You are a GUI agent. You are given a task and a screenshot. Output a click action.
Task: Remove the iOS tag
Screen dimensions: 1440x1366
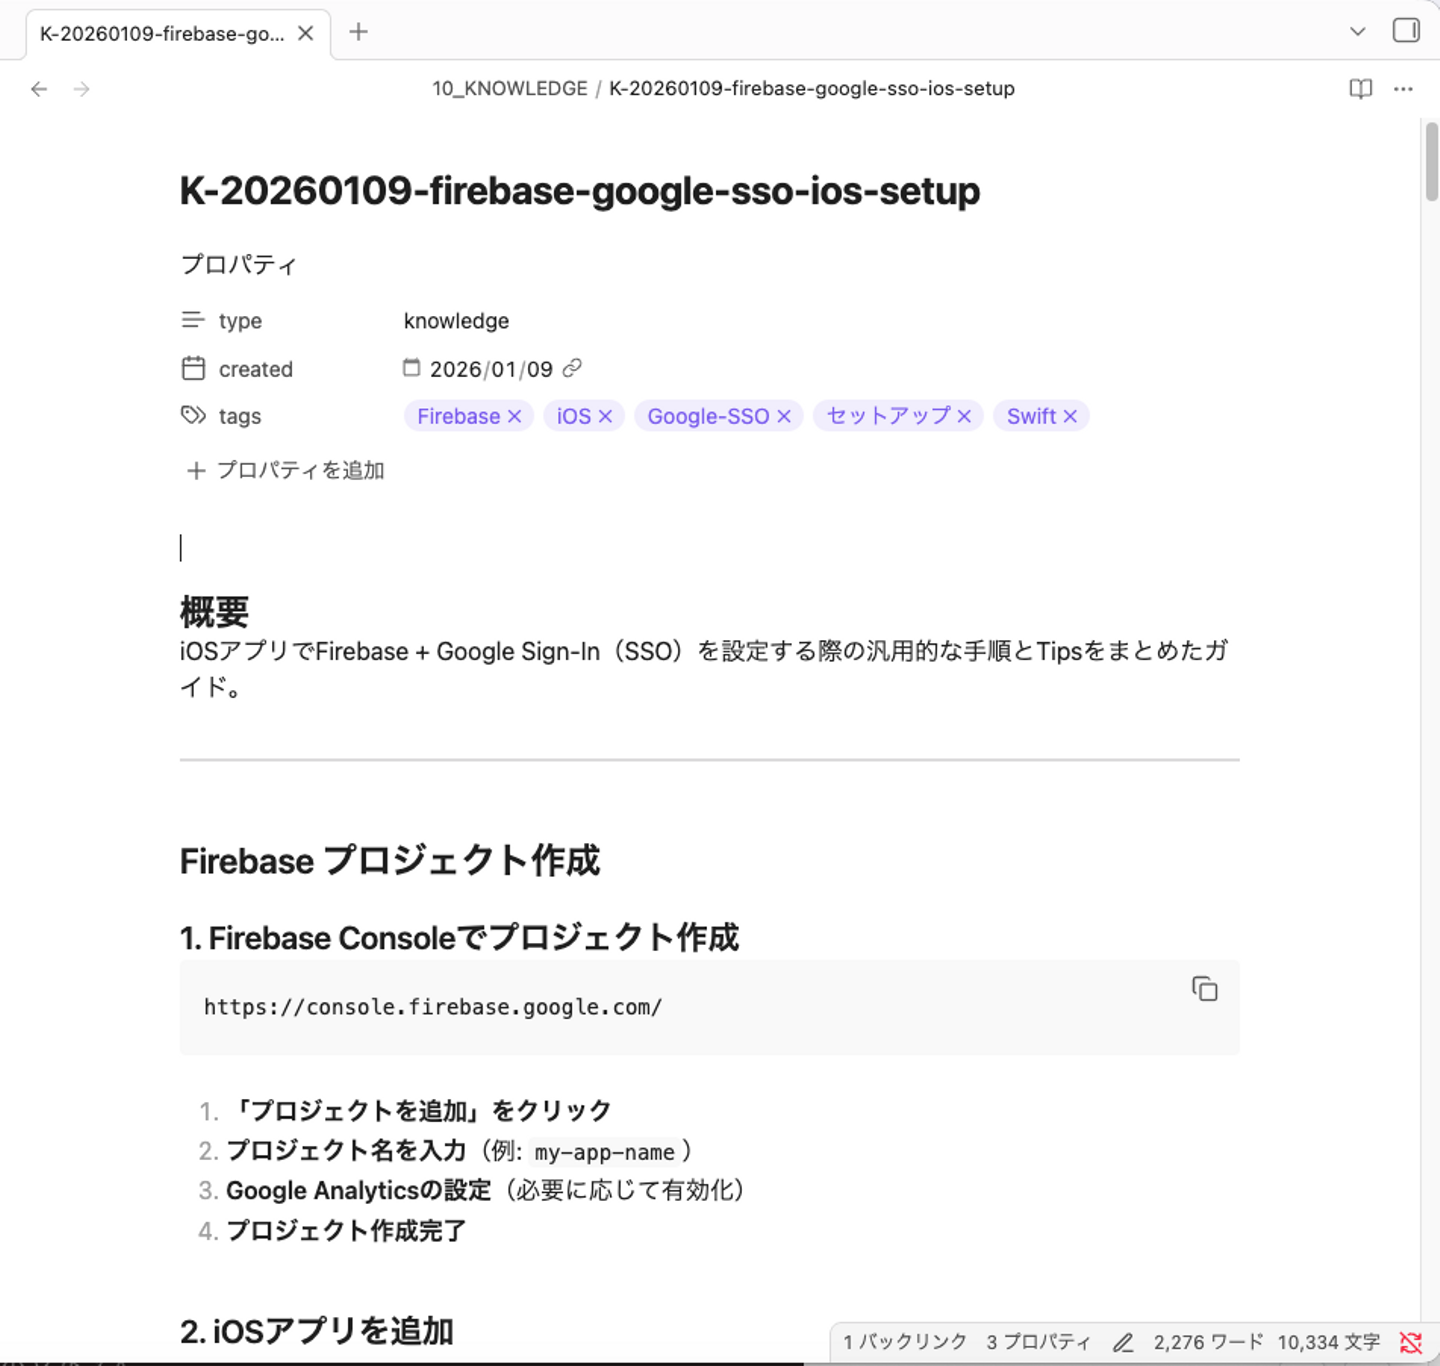click(x=605, y=416)
